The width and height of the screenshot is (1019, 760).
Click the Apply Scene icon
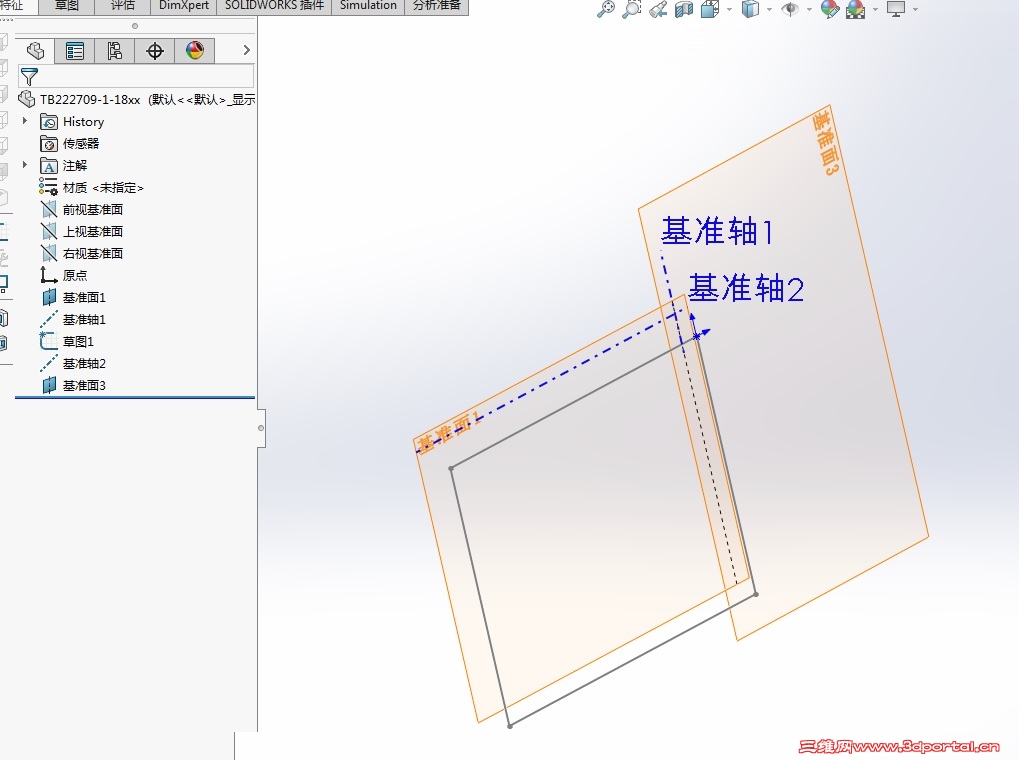(x=855, y=9)
